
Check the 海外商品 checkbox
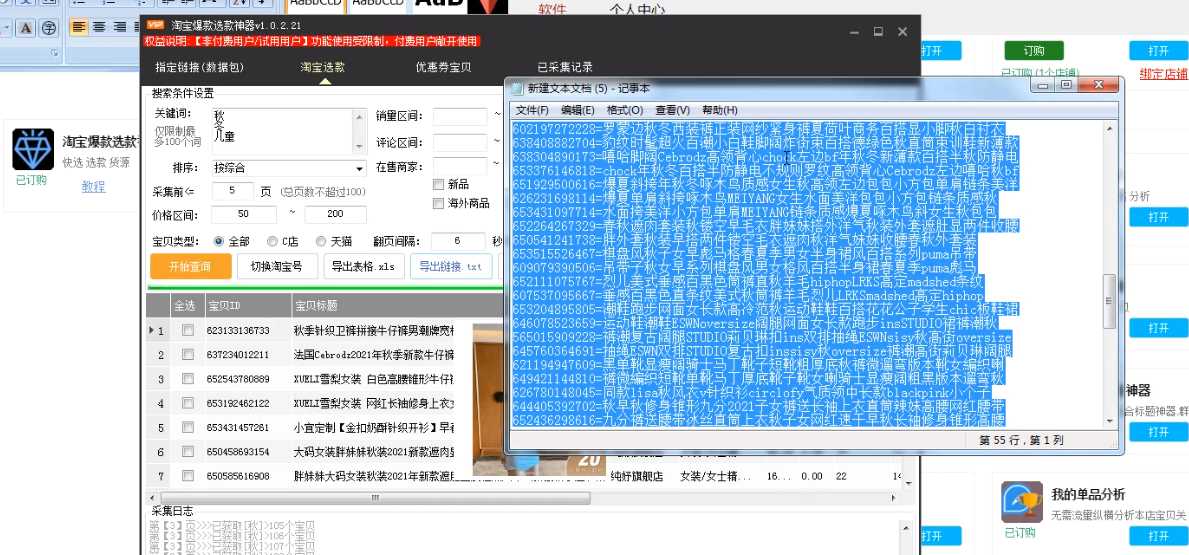[x=438, y=203]
